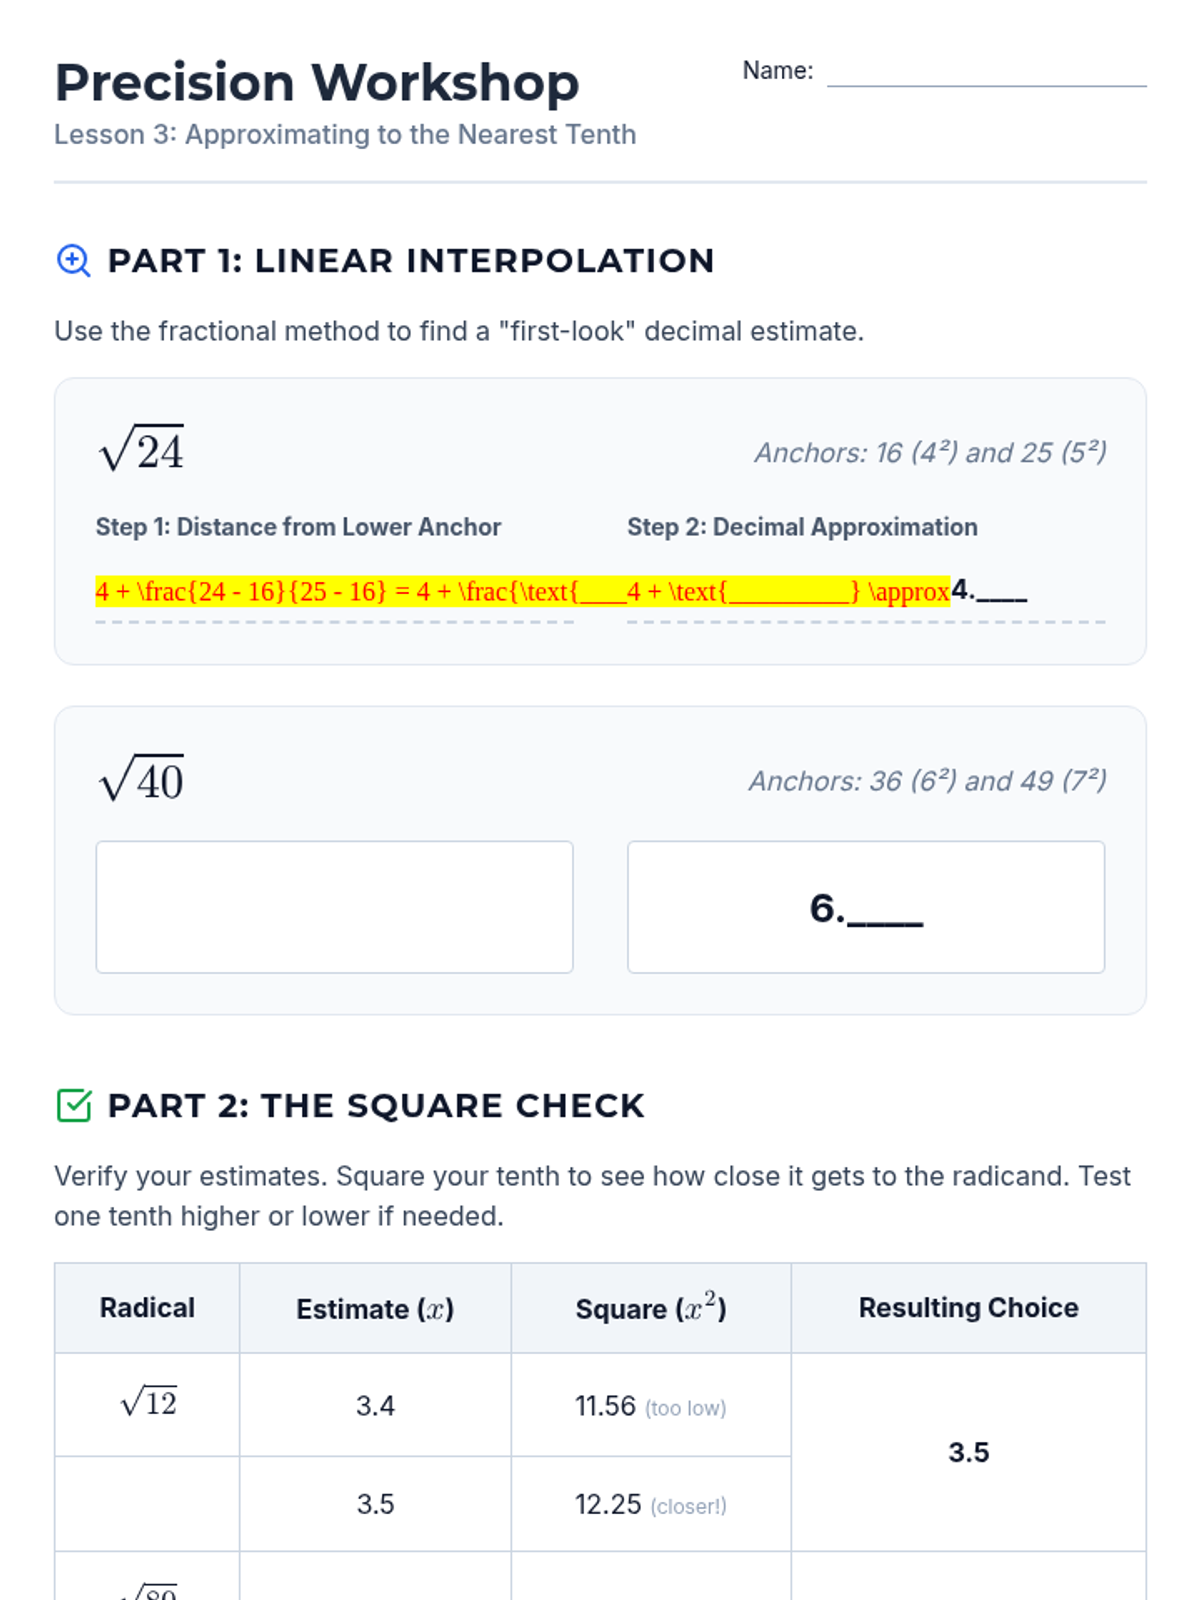Click the Step 1 highlighted fraction expression
This screenshot has width=1200, height=1600.
(361, 592)
